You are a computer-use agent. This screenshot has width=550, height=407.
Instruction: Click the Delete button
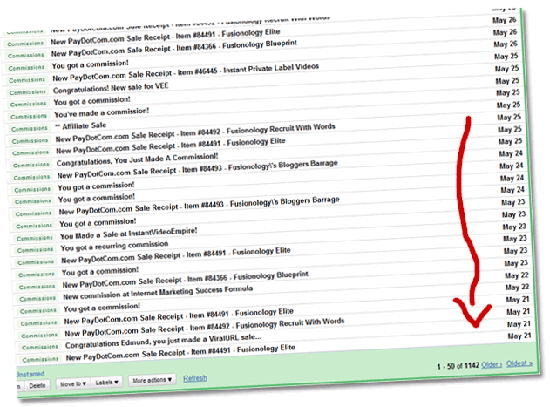[x=37, y=385]
